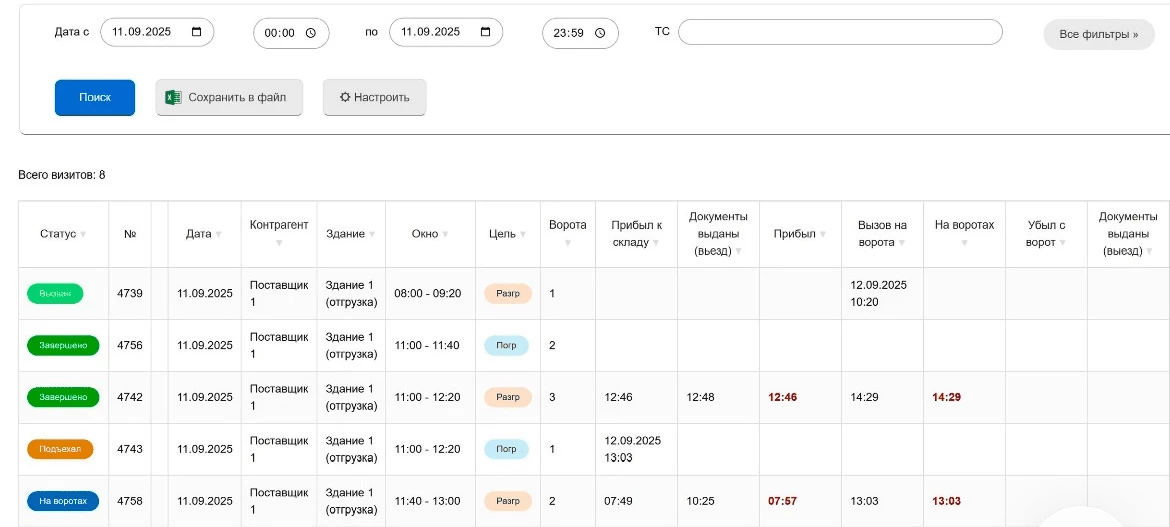Select visit number 4756
Screen dimensions: 1170x527
pyautogui.click(x=130, y=346)
